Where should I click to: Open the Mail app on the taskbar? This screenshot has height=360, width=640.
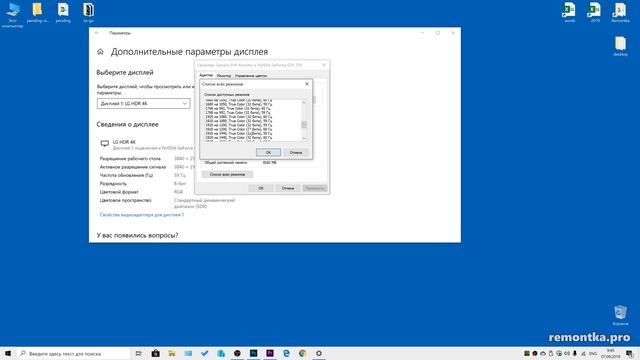coord(188,353)
